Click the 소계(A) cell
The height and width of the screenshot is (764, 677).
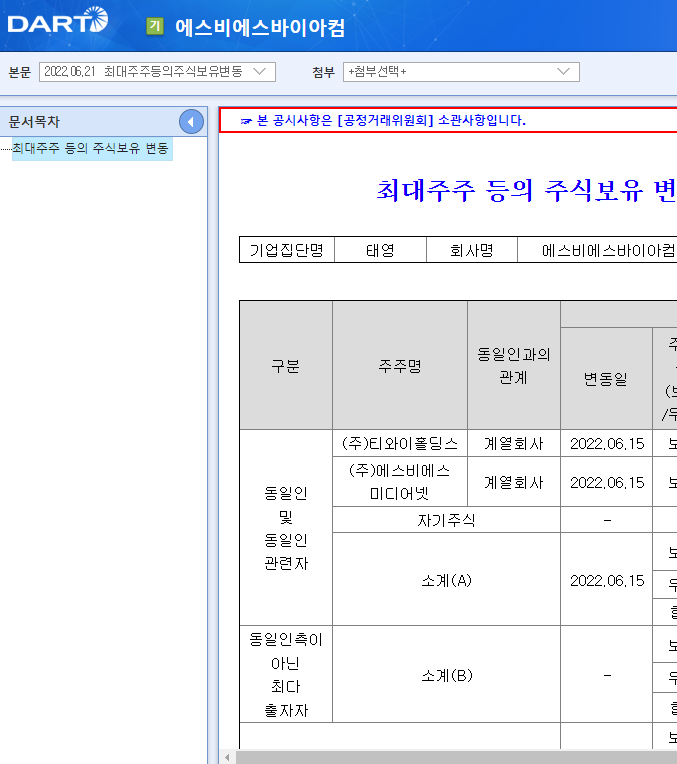click(x=446, y=580)
